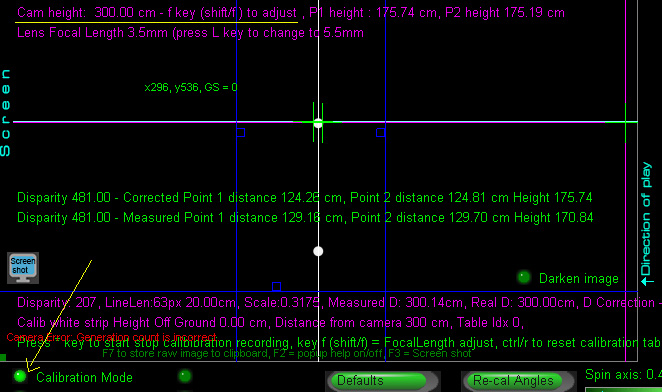Click the blue square handle on bottom horizontal line

tap(277, 287)
